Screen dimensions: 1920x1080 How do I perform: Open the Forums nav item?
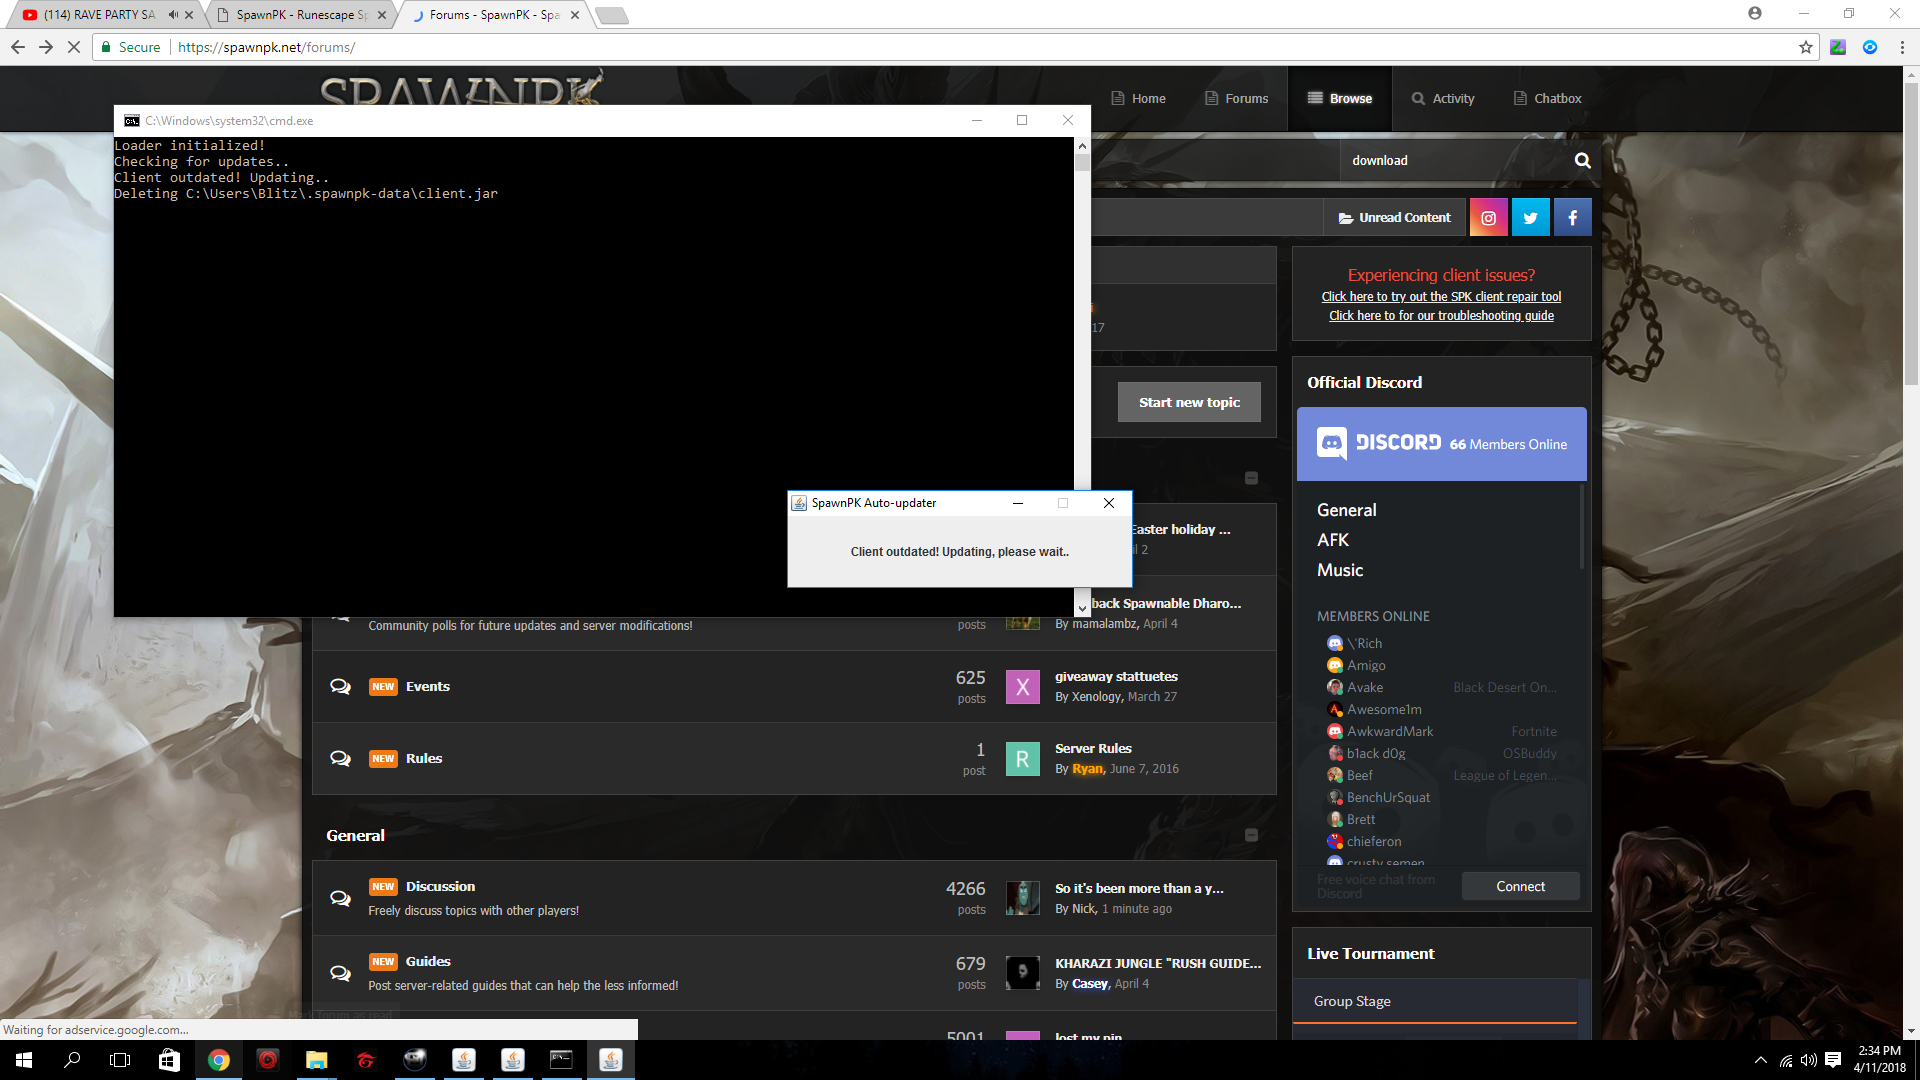click(1236, 98)
